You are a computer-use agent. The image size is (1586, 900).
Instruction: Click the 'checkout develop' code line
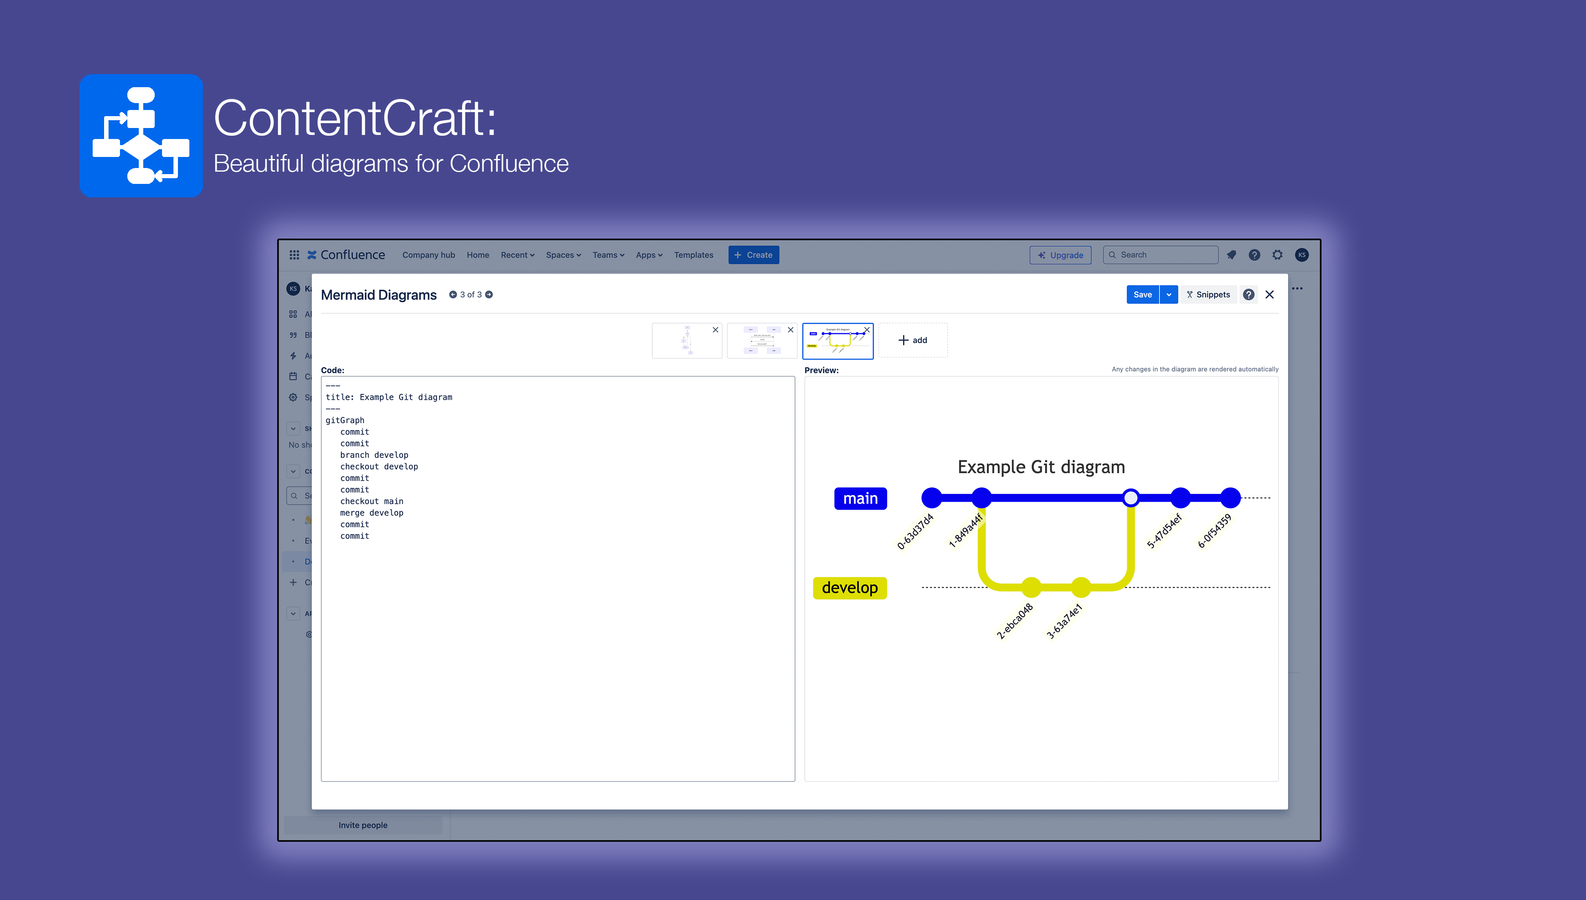point(379,467)
